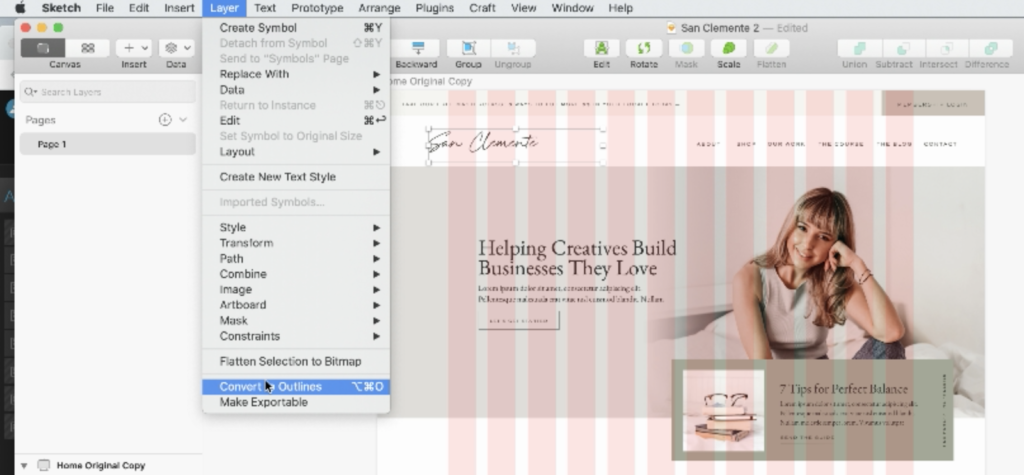
Task: Click the Difference boolean icon
Action: click(x=990, y=49)
